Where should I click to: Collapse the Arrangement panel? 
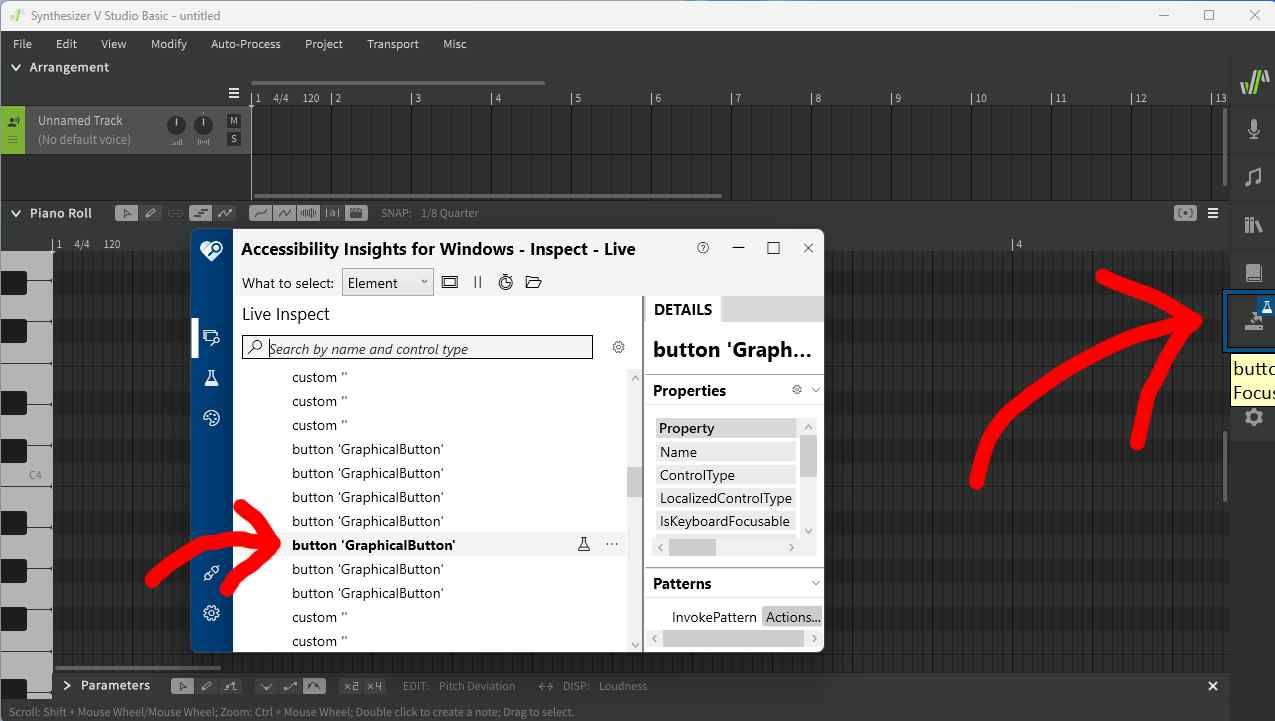pos(16,67)
